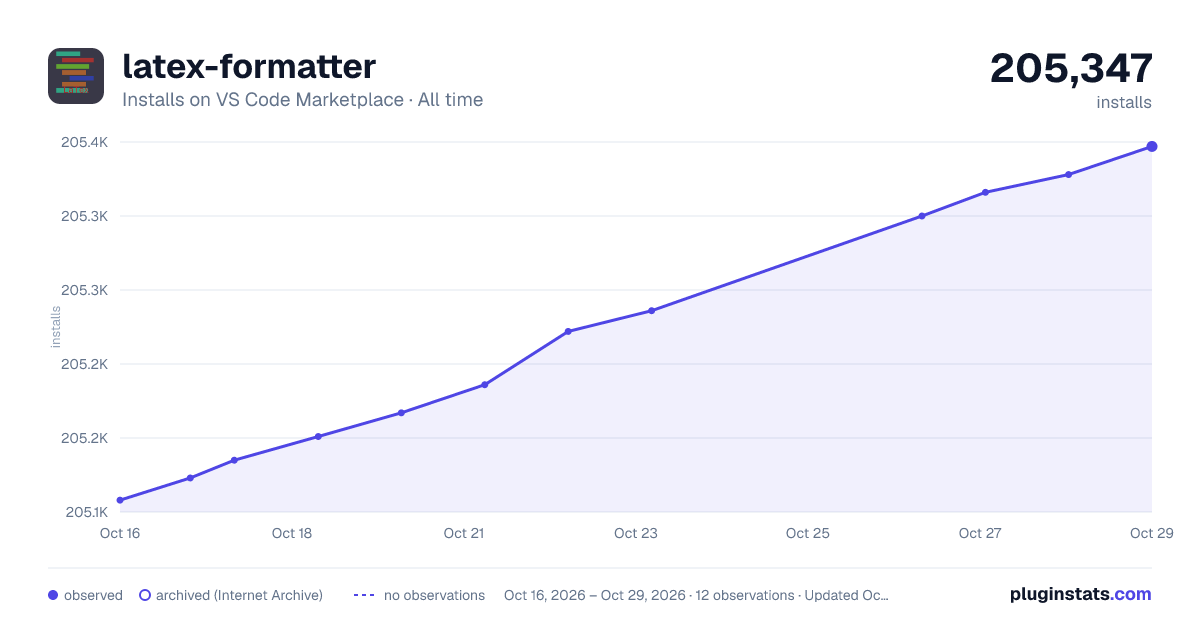This screenshot has height=630, width=1200.
Task: Select the first data point at Oct 16
Action: [120, 500]
